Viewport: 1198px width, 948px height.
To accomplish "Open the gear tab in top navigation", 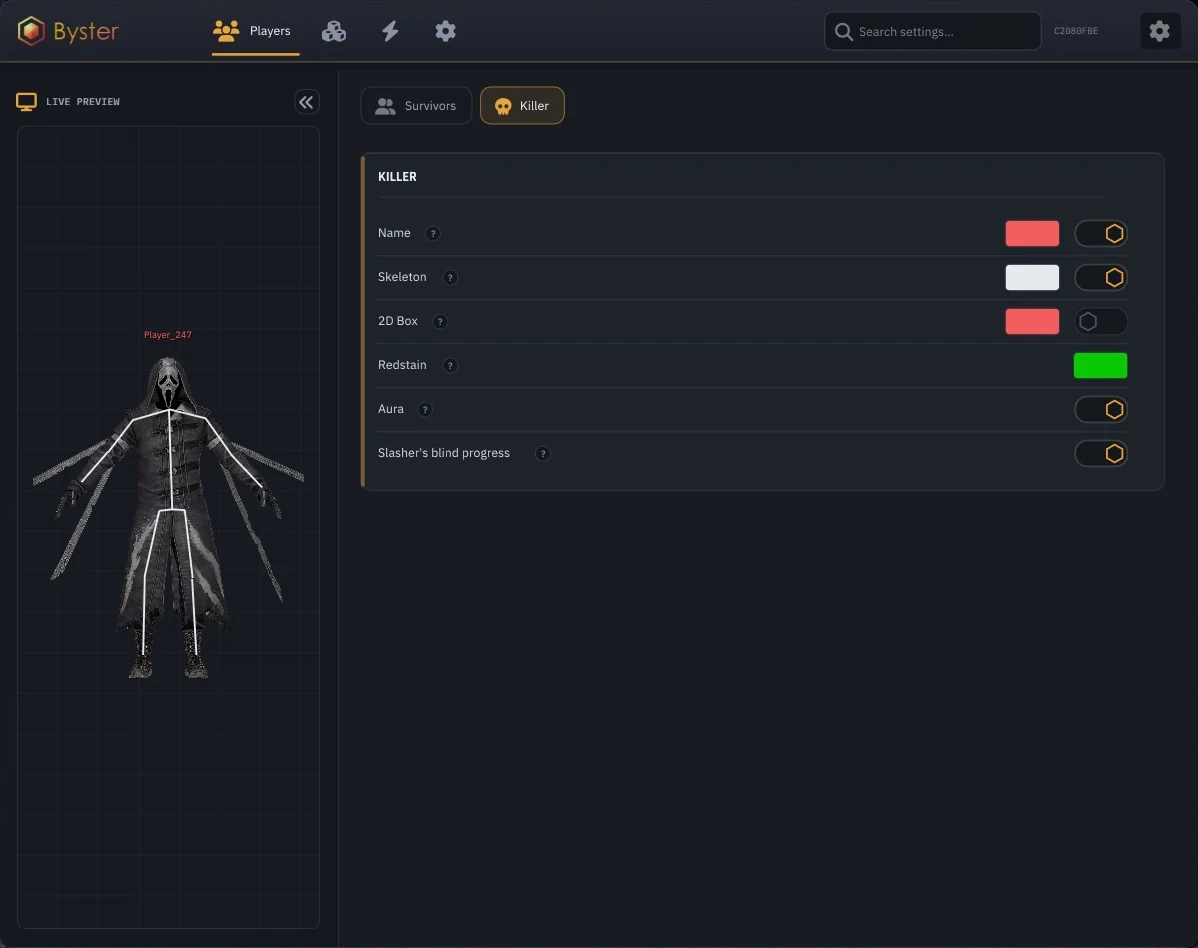I will click(445, 31).
